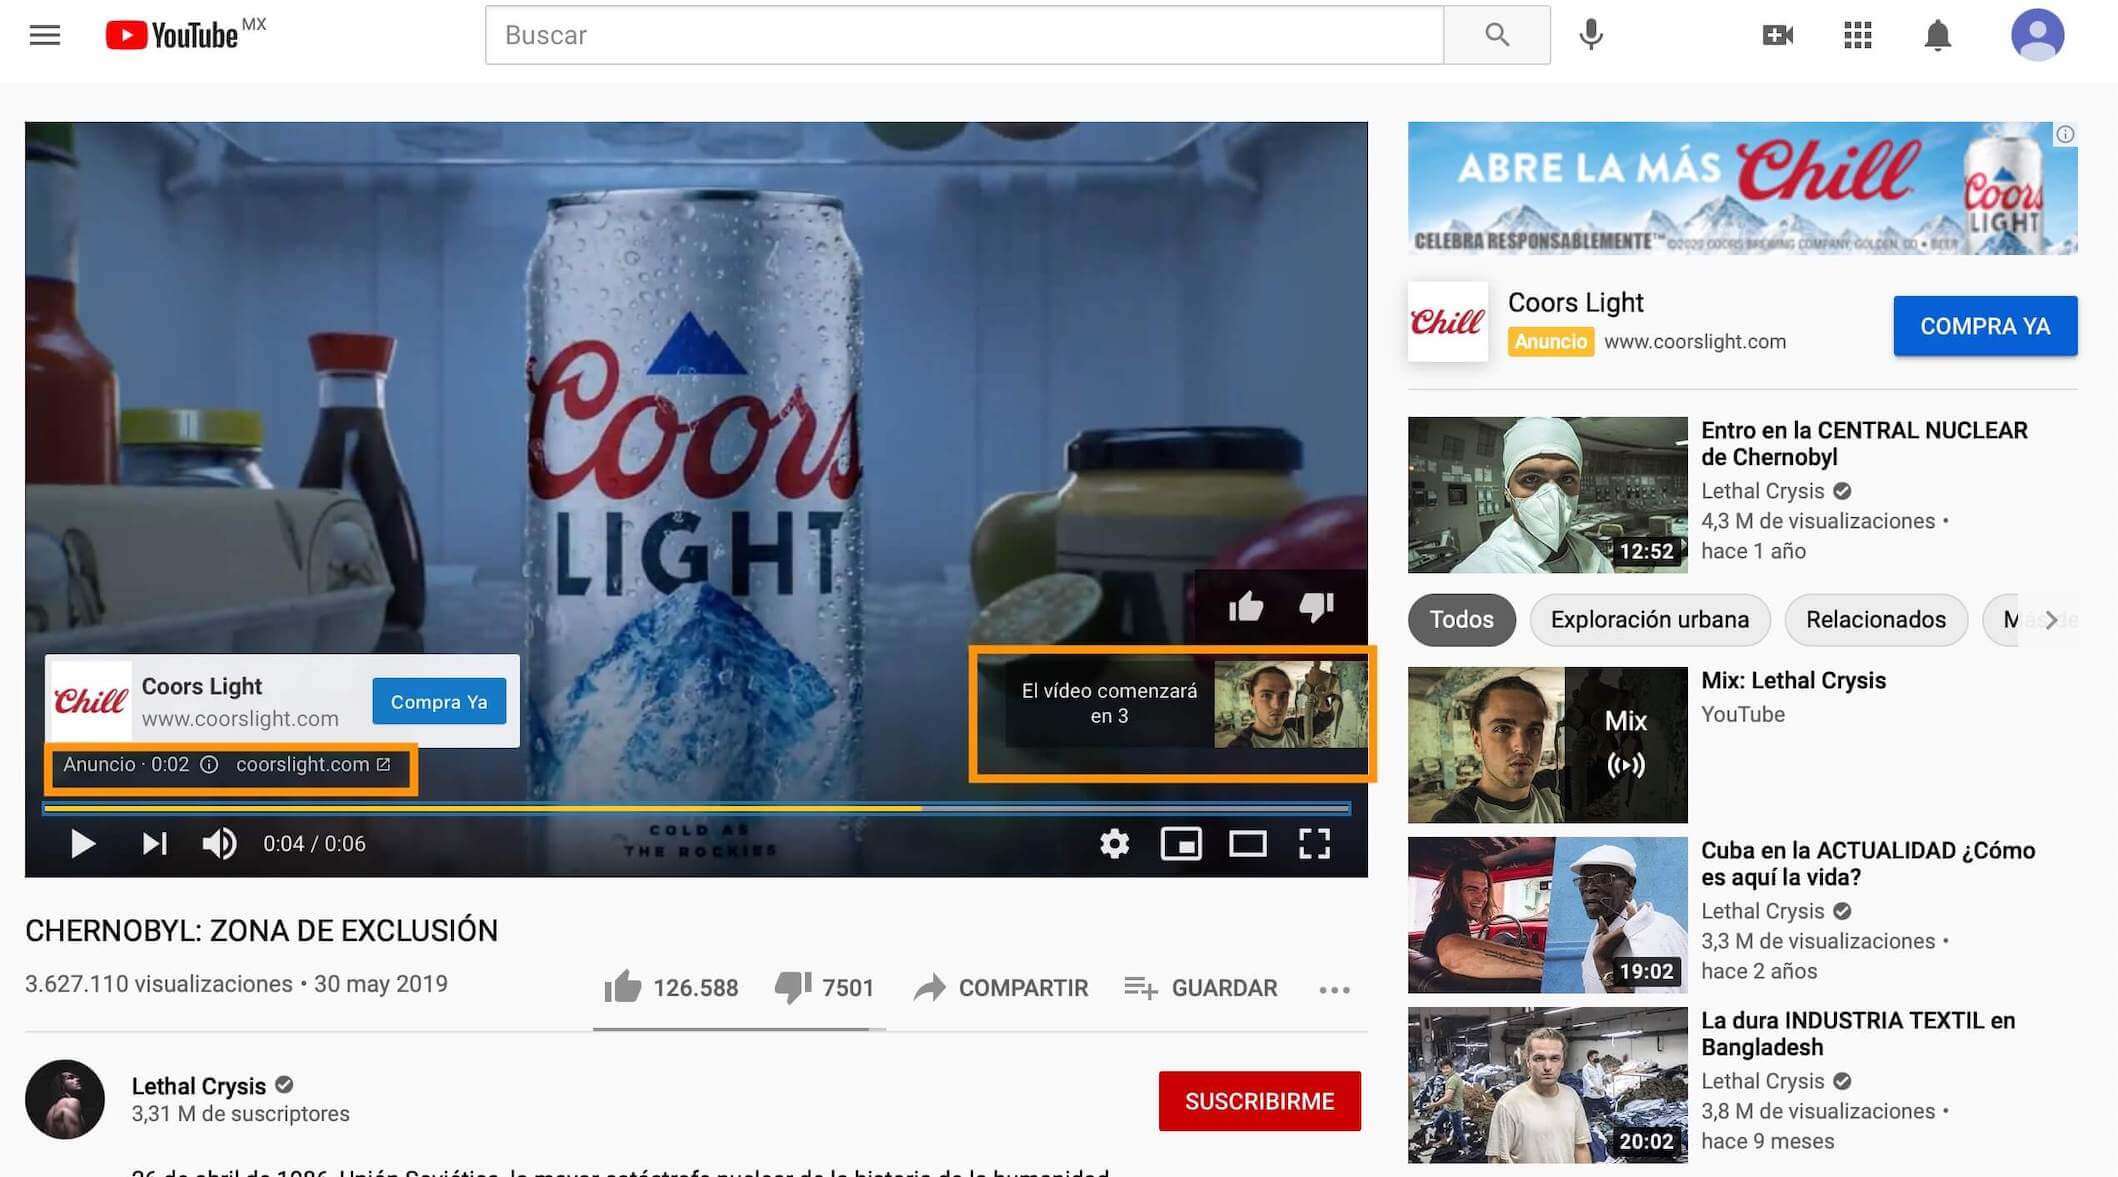Image resolution: width=2118 pixels, height=1177 pixels.
Task: Click the video progress bar
Action: coord(696,808)
